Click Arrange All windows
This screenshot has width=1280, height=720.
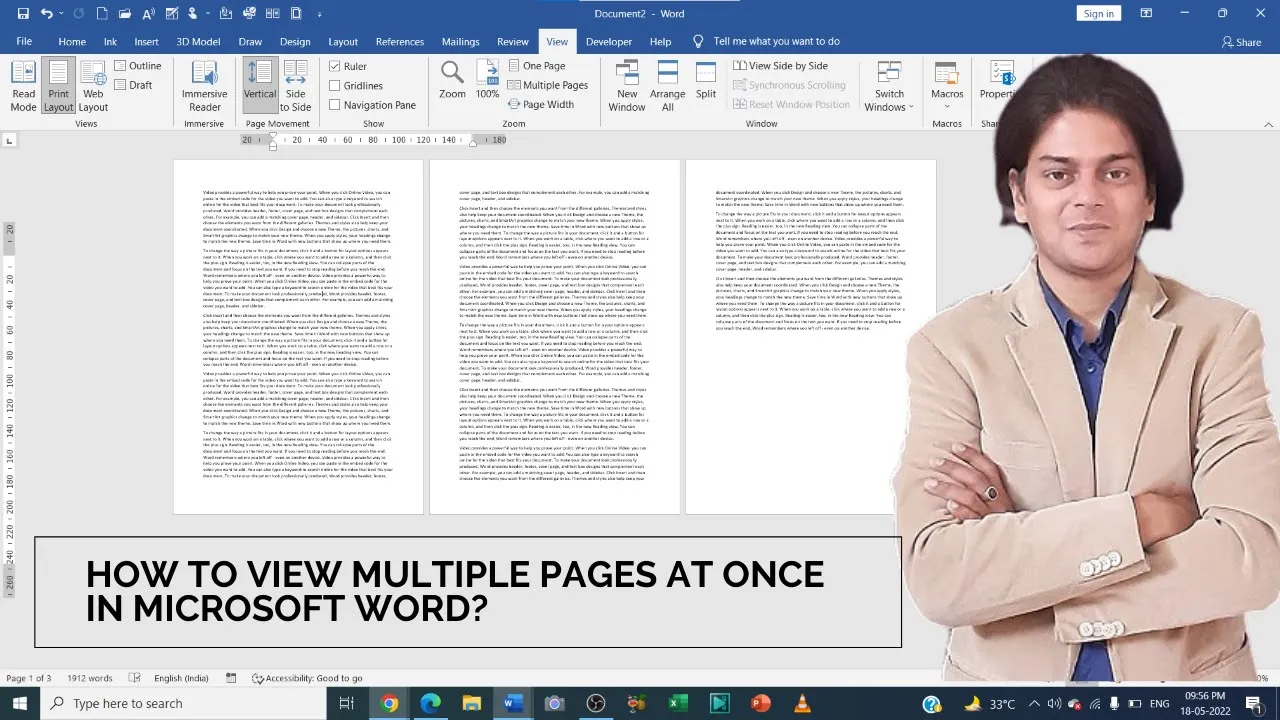(x=667, y=86)
